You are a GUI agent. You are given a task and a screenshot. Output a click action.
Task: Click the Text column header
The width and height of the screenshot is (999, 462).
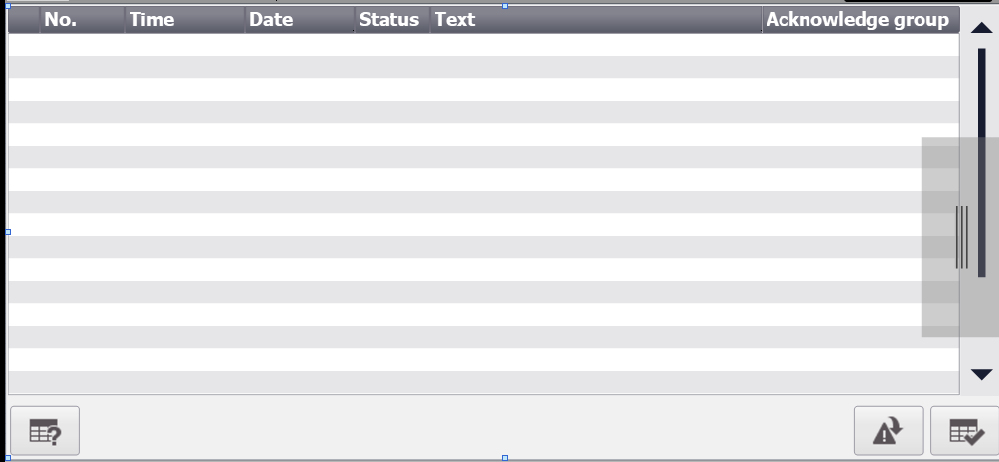pyautogui.click(x=595, y=20)
